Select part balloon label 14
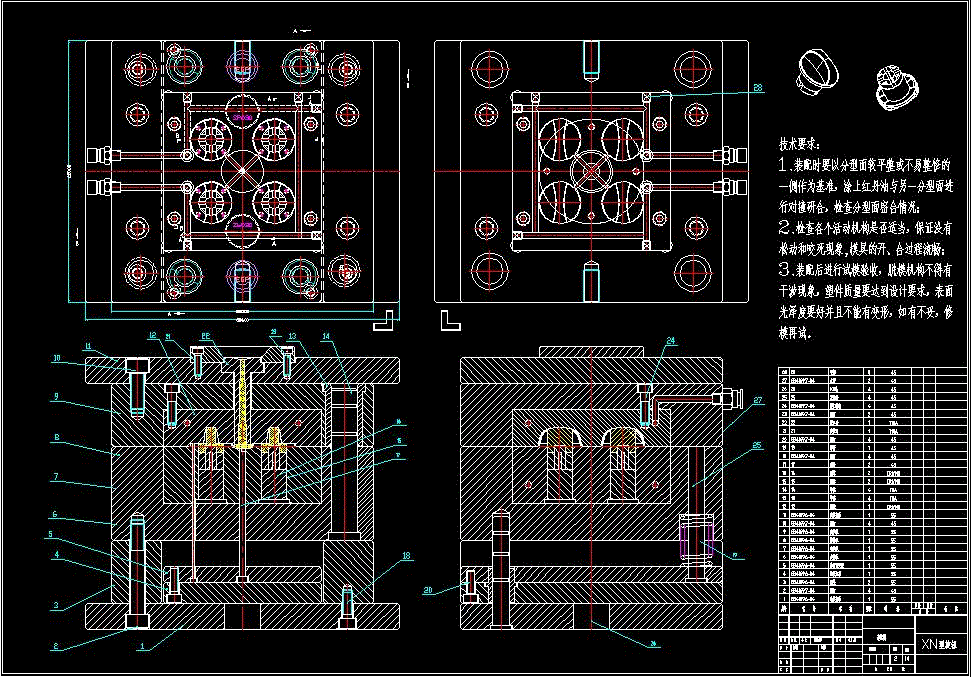The image size is (971, 677). pos(326,336)
